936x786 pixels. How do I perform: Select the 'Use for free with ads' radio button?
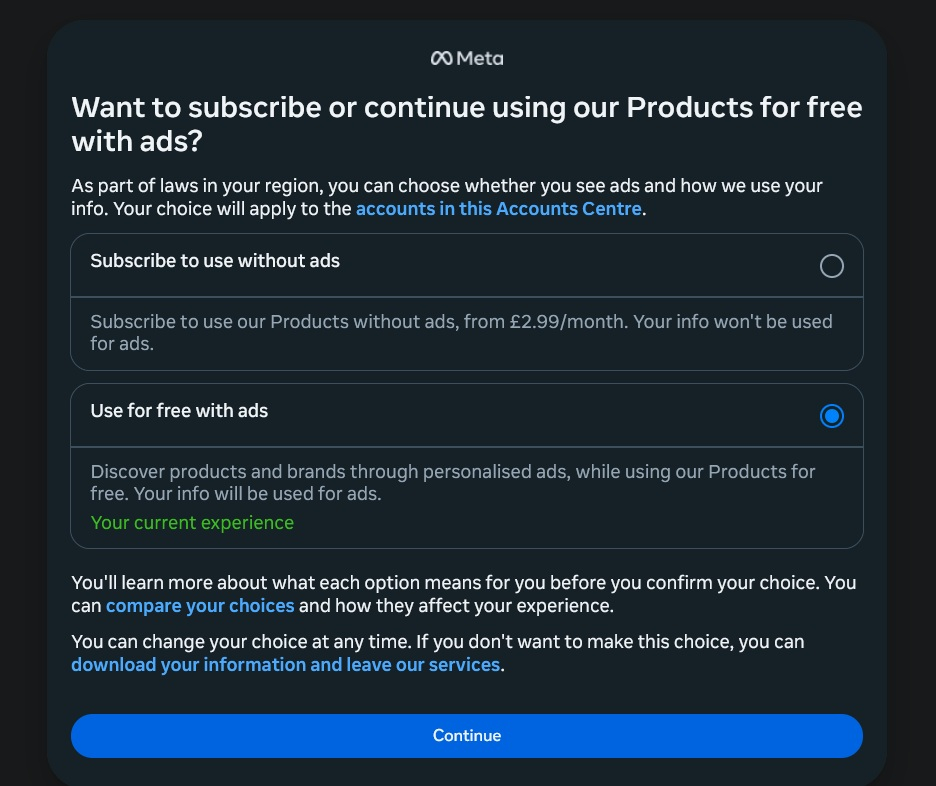(831, 416)
